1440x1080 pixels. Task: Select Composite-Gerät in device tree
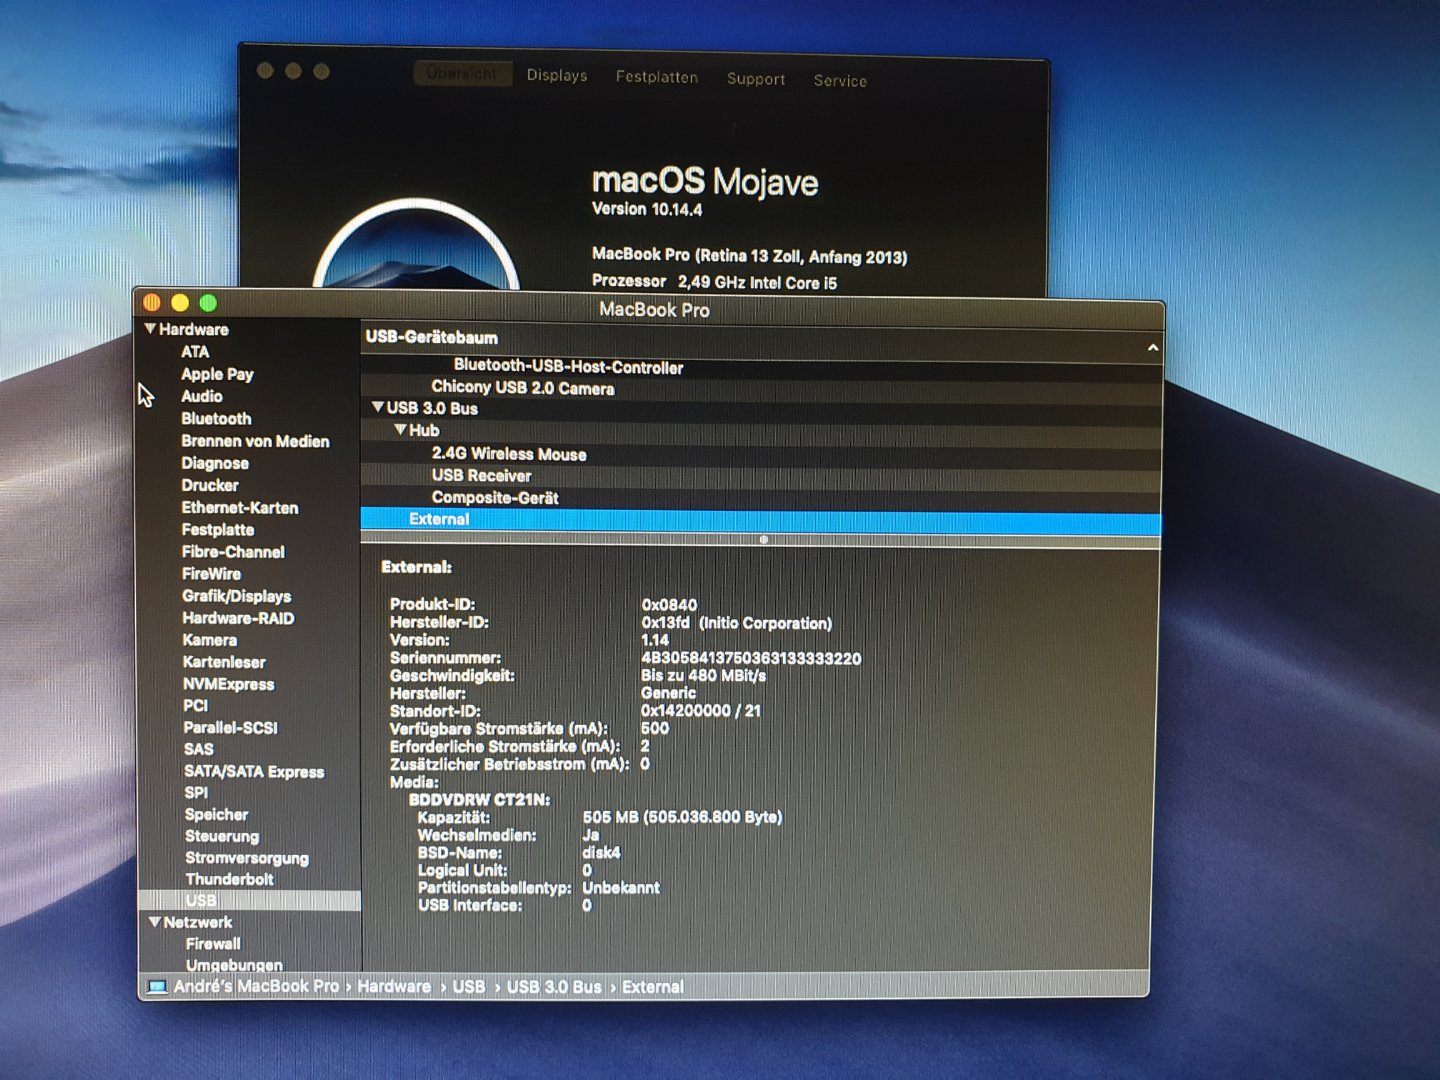point(495,498)
